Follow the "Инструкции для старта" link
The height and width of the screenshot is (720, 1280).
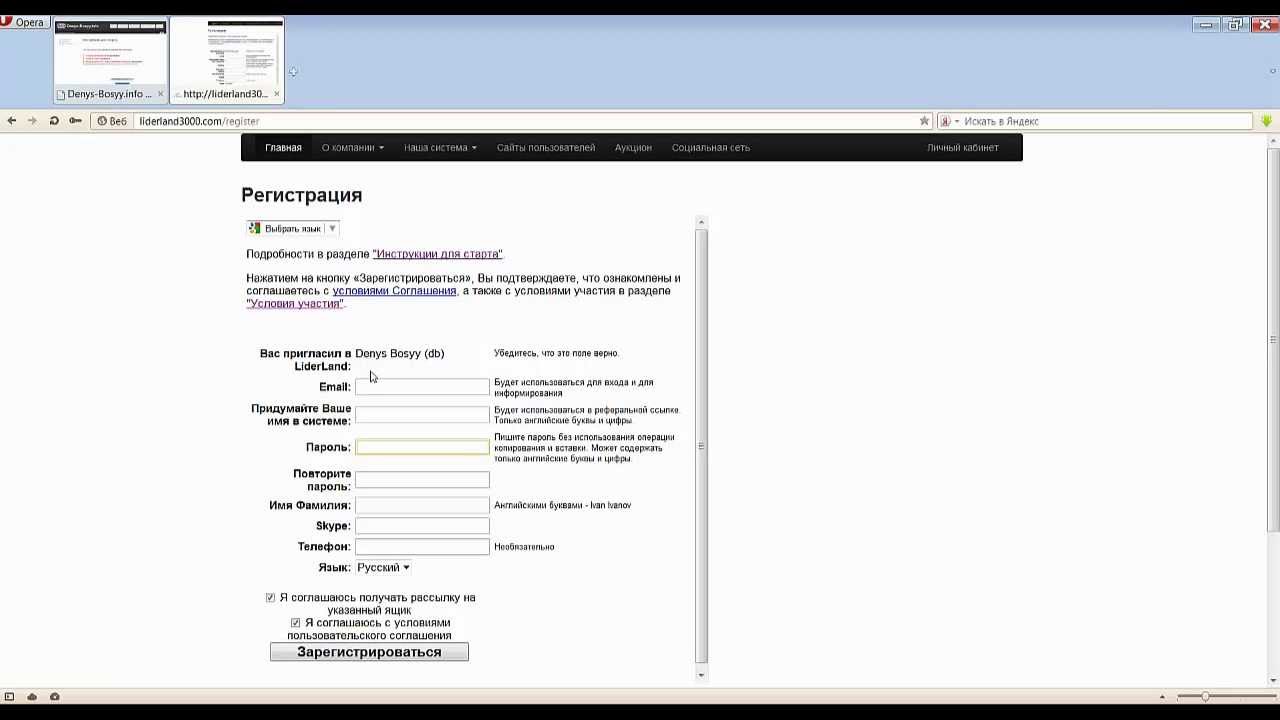tap(437, 254)
